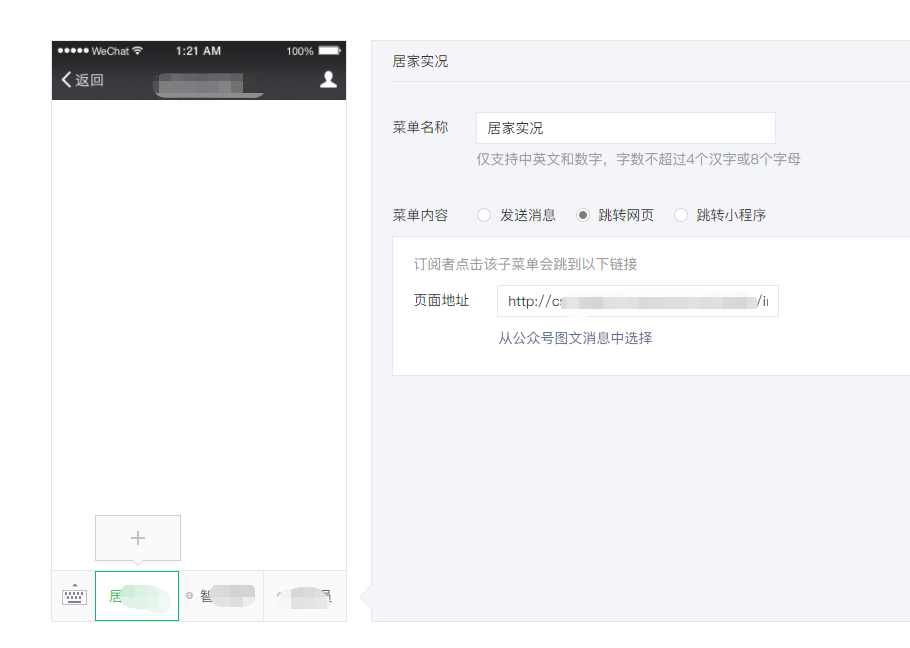Select the 居家实况 panel heading
This screenshot has height=648, width=910.
point(420,61)
